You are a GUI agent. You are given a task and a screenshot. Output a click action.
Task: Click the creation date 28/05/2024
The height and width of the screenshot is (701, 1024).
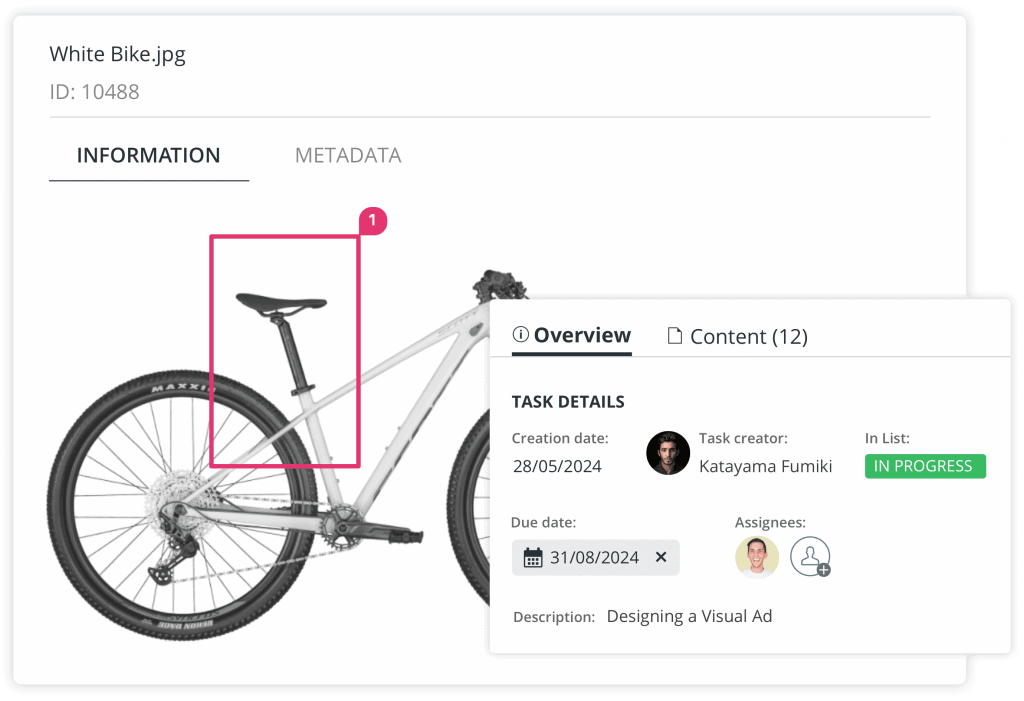pos(556,466)
